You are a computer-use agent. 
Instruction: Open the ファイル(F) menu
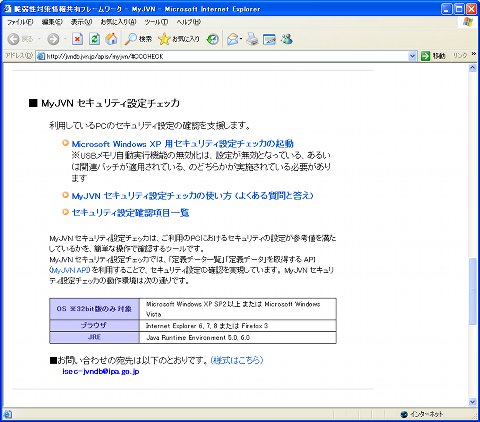coord(20,22)
